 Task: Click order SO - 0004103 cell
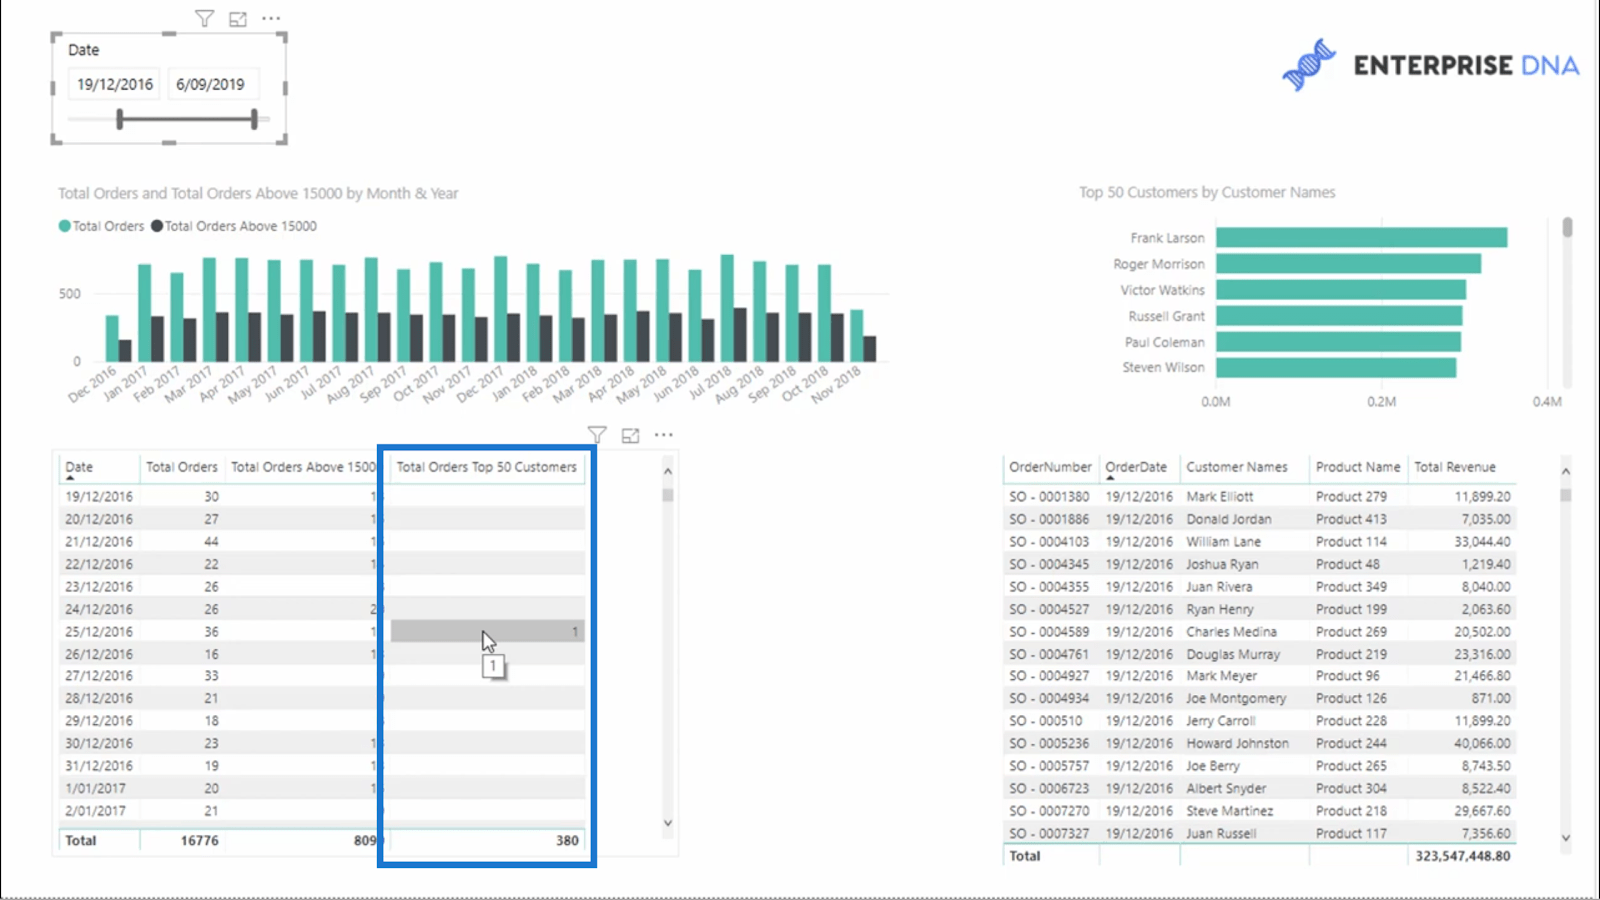tap(1049, 541)
